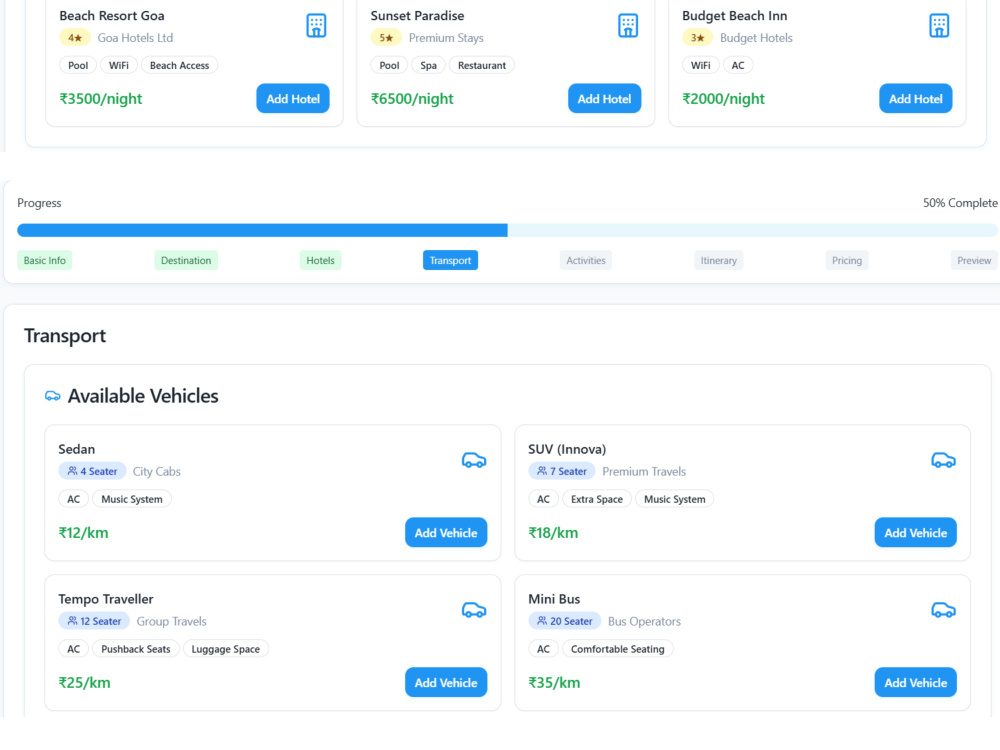Click the car icon on Tempo Traveller card
Image resolution: width=1000 pixels, height=750 pixels.
point(474,610)
